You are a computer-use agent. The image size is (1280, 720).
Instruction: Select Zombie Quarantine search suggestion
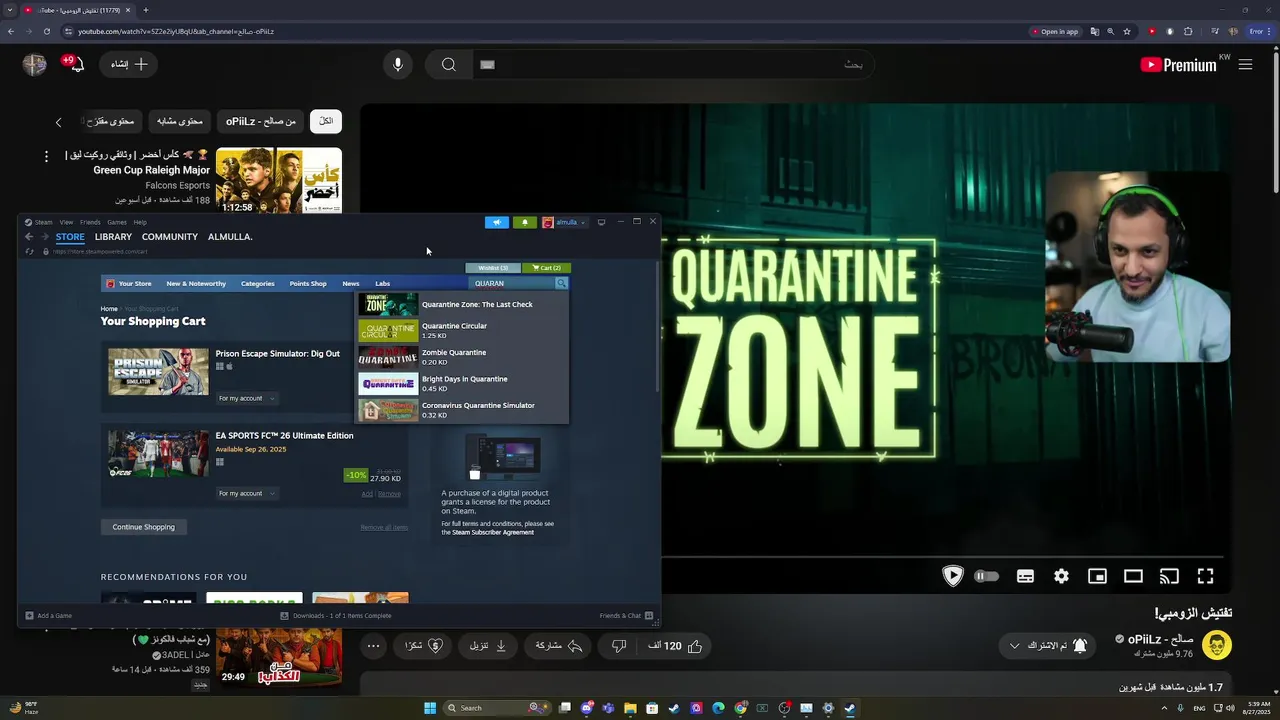point(463,357)
